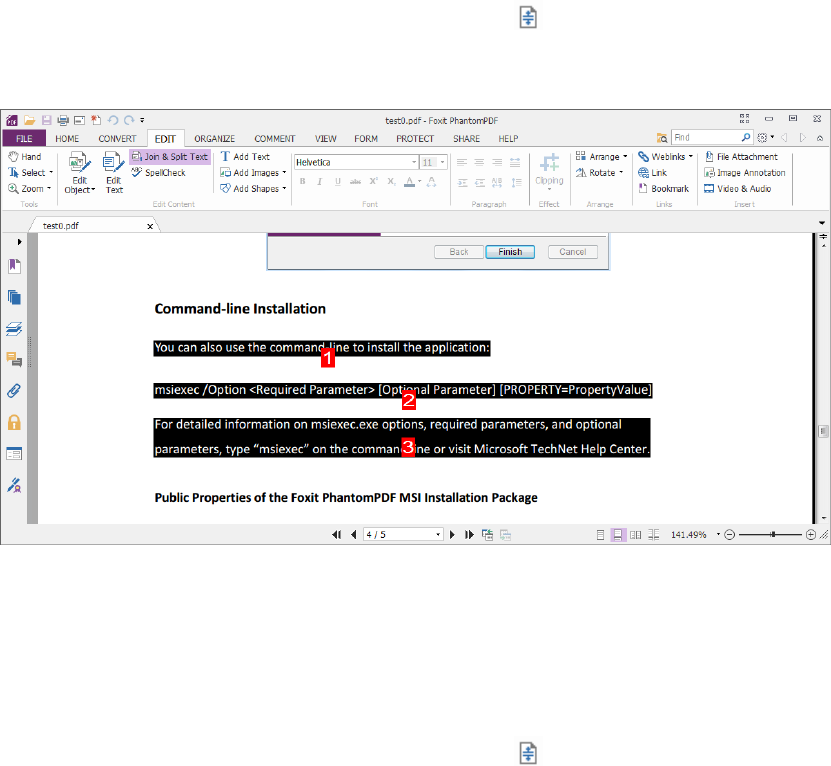
Task: Open the Digital Signatures panel
Action: coord(14,485)
